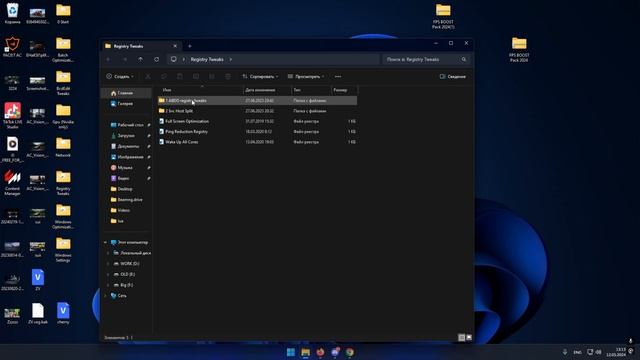The width and height of the screenshot is (640, 360).
Task: Open Windows Start button on taskbar
Action: [291, 352]
